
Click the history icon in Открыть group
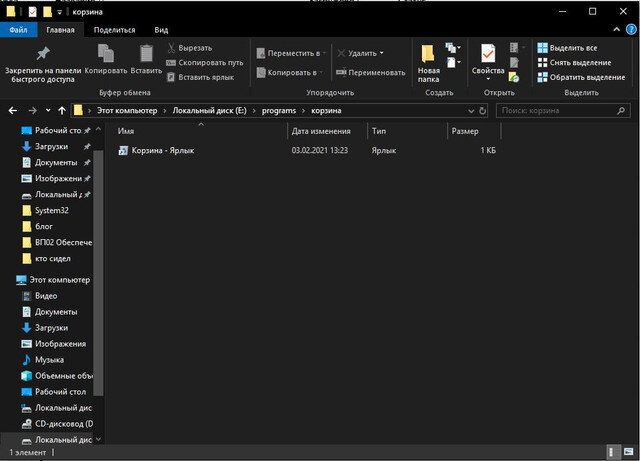coord(514,77)
